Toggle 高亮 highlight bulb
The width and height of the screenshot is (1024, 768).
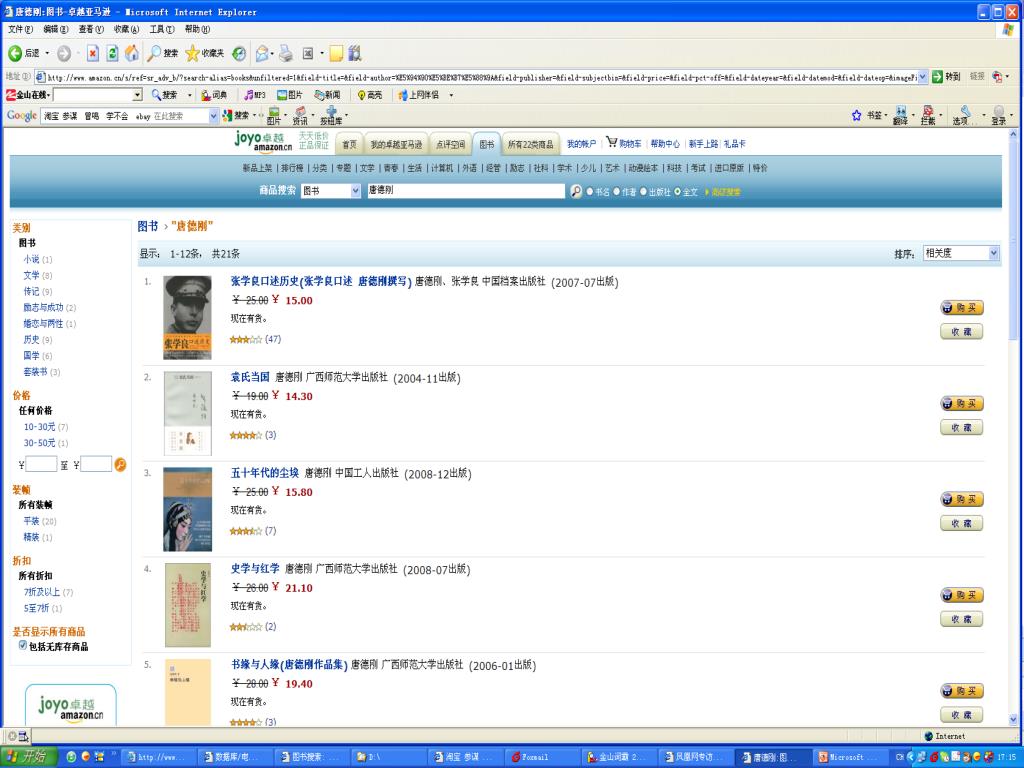[x=370, y=95]
